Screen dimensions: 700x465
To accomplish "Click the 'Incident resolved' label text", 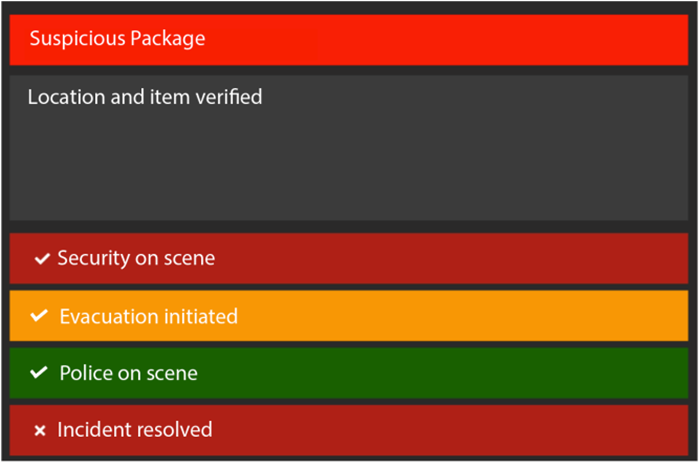I will pos(135,430).
